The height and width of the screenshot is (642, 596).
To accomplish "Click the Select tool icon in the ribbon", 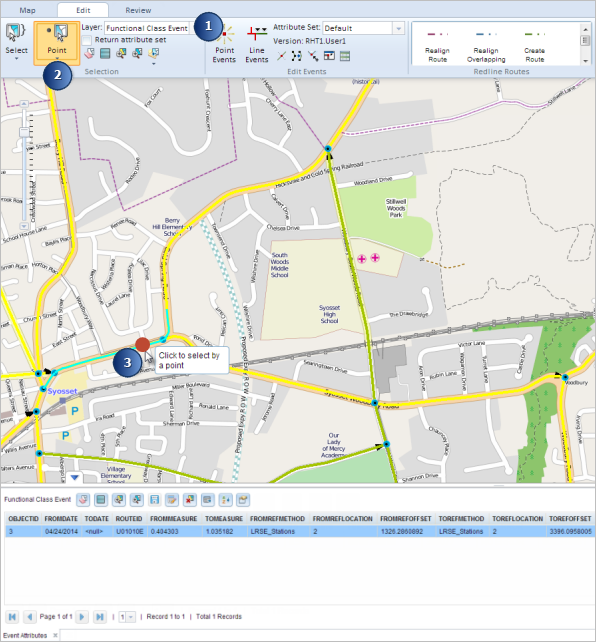I will (15, 34).
